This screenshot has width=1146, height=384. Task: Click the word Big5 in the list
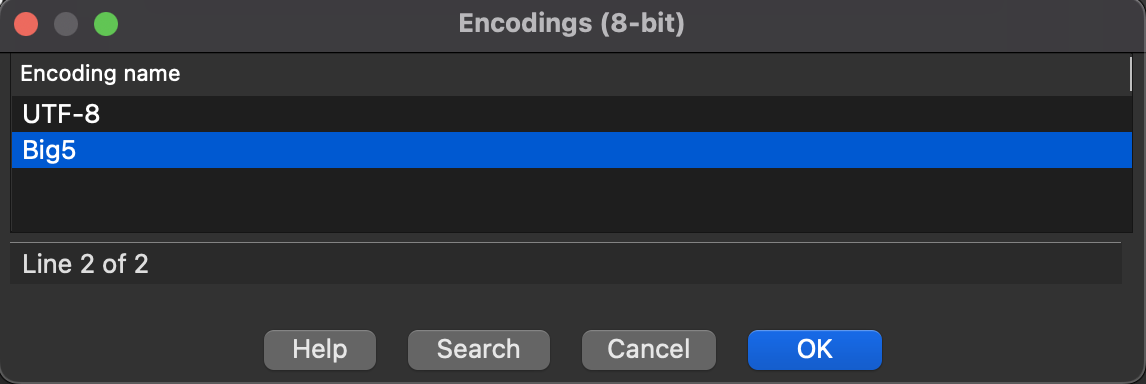(x=49, y=151)
